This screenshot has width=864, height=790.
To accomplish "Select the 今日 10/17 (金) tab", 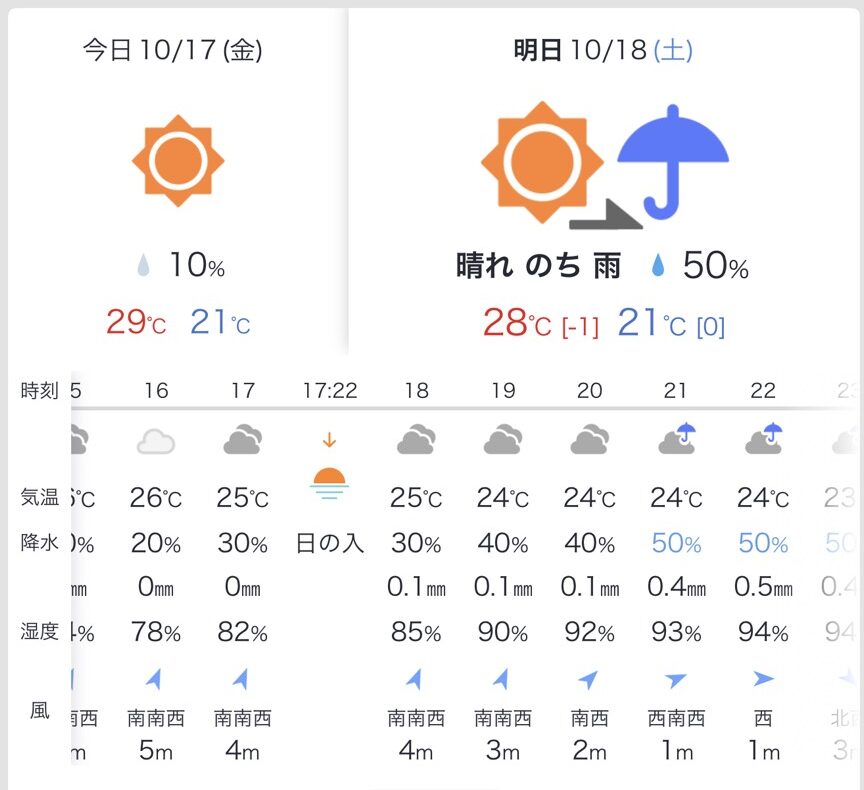I will pos(174,52).
